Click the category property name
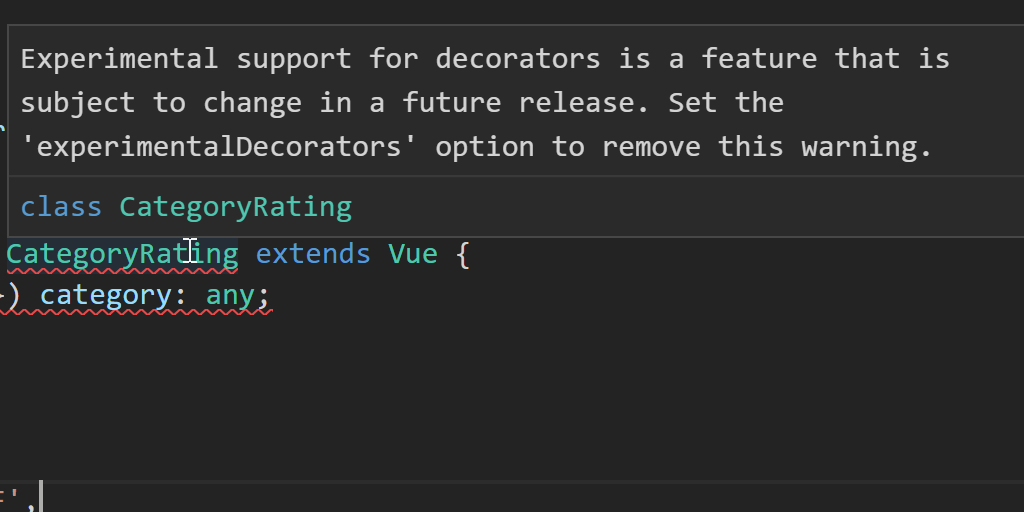 (105, 296)
